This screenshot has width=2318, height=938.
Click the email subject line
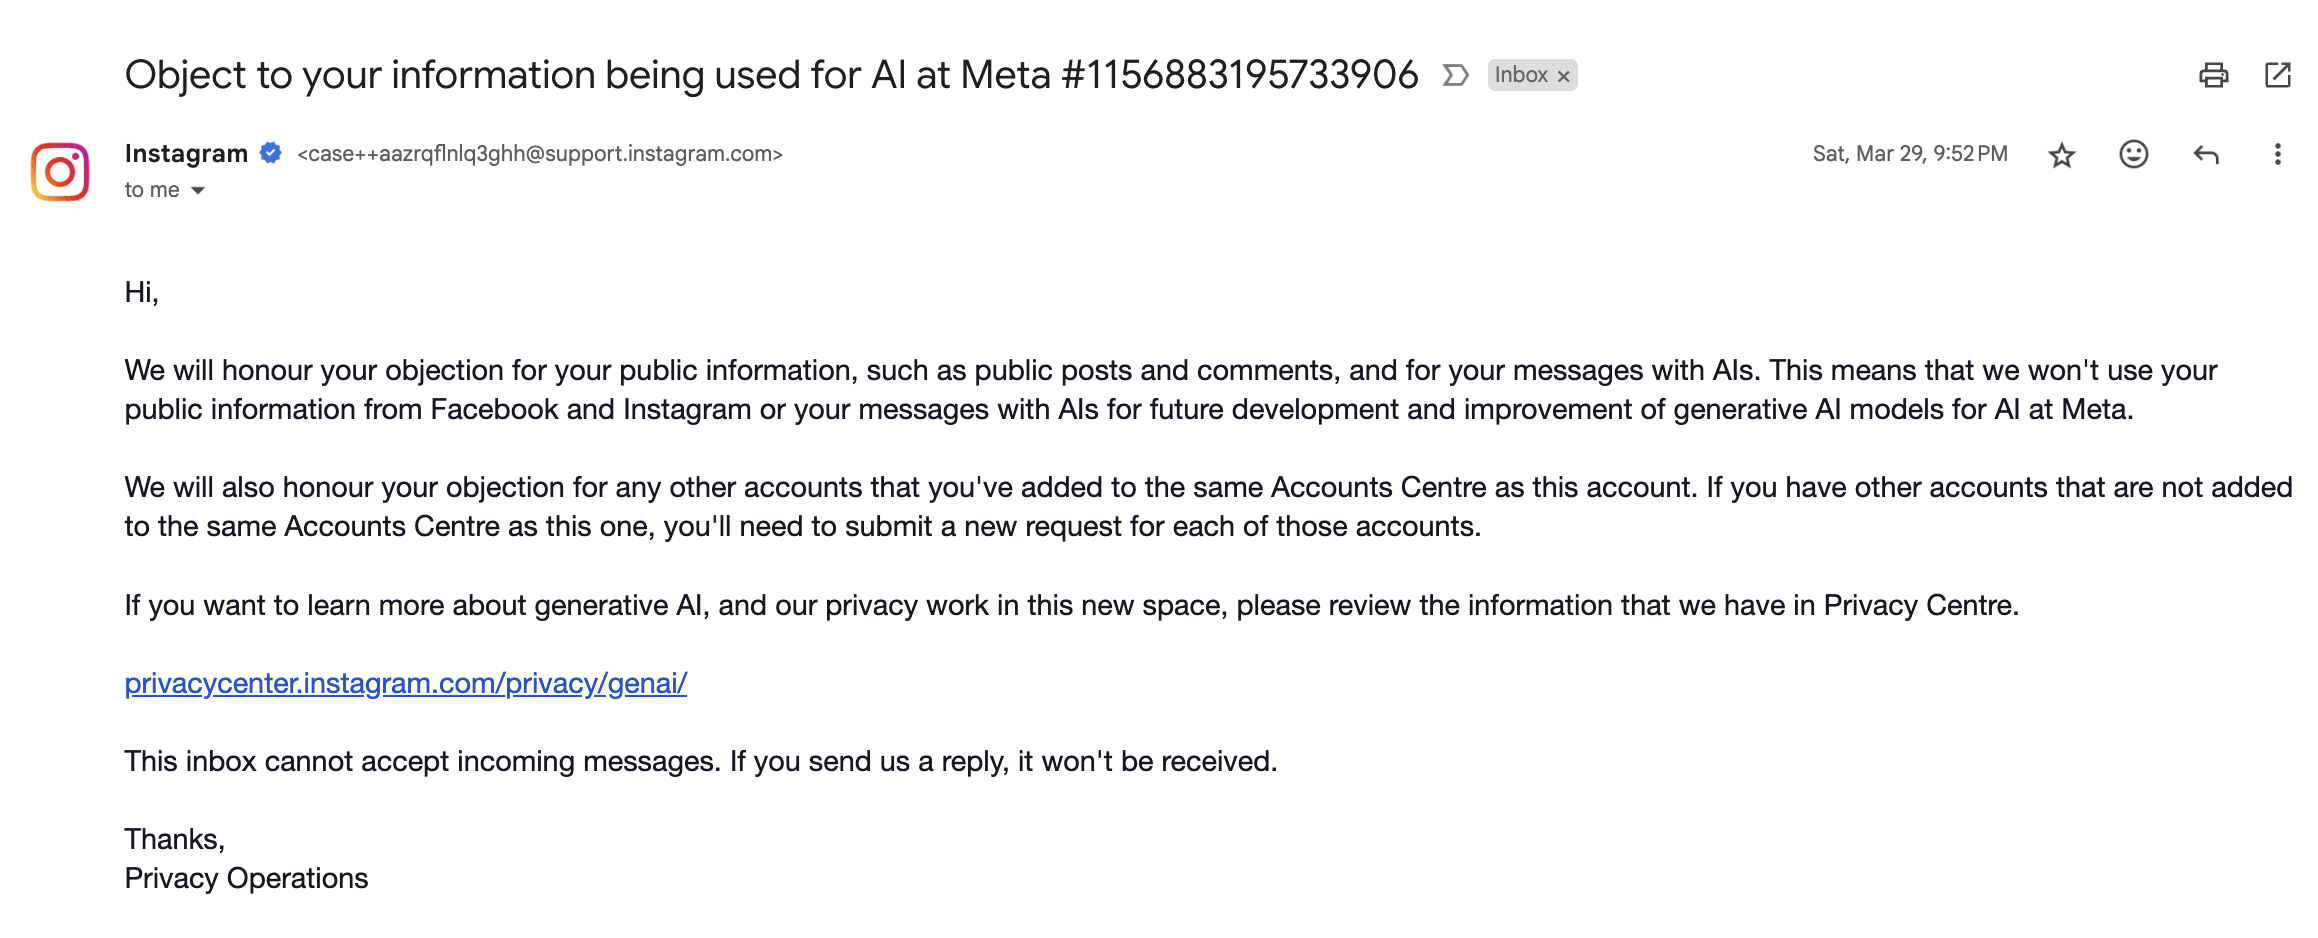tap(770, 75)
